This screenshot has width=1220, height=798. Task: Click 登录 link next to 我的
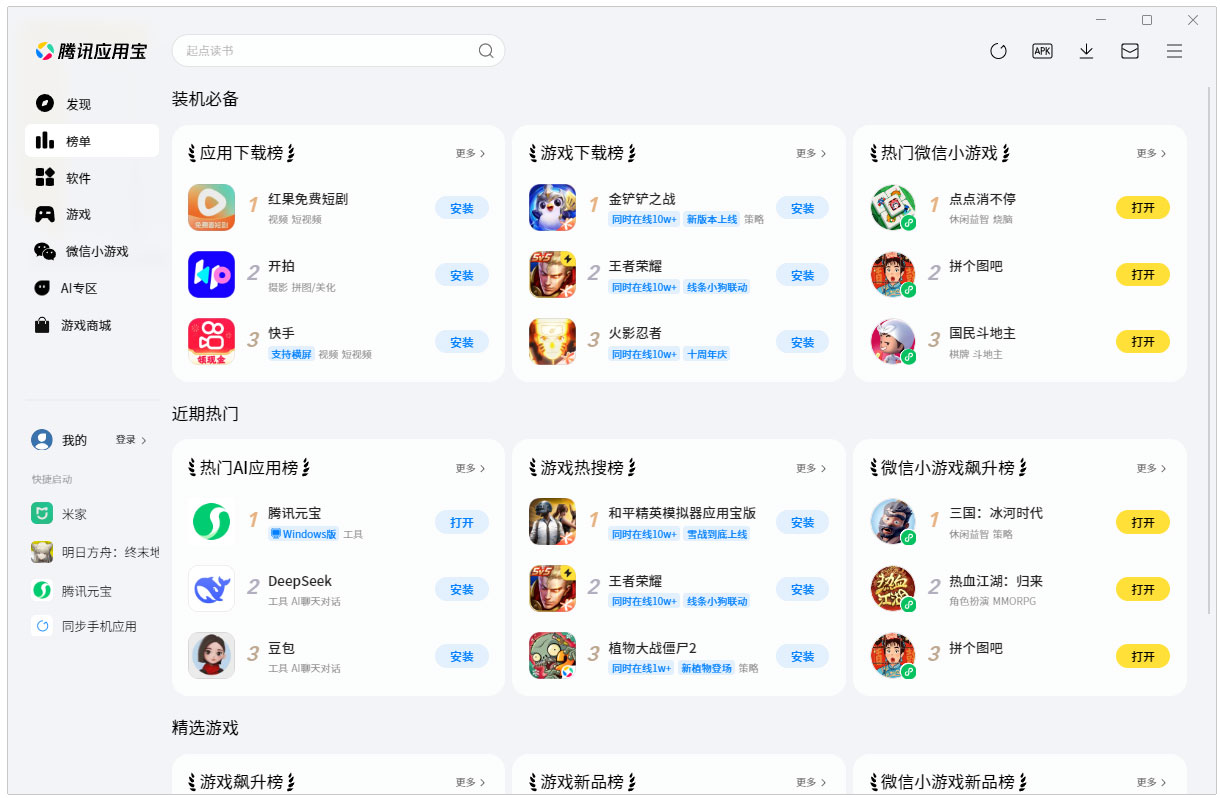[131, 440]
